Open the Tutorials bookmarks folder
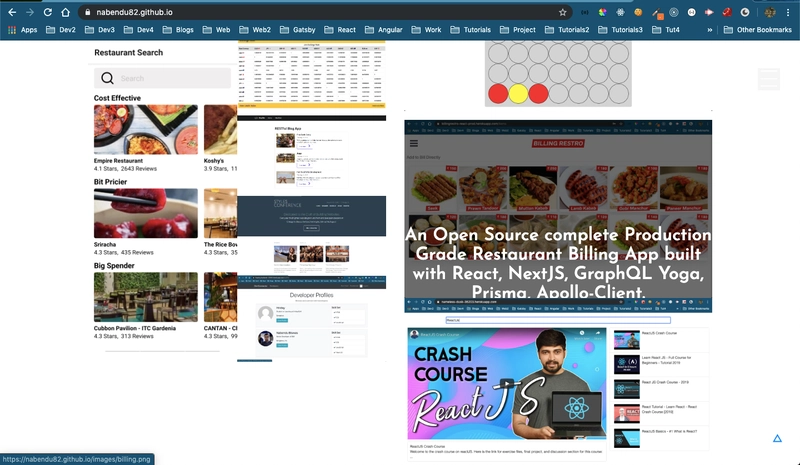The height and width of the screenshot is (465, 800). coord(470,30)
